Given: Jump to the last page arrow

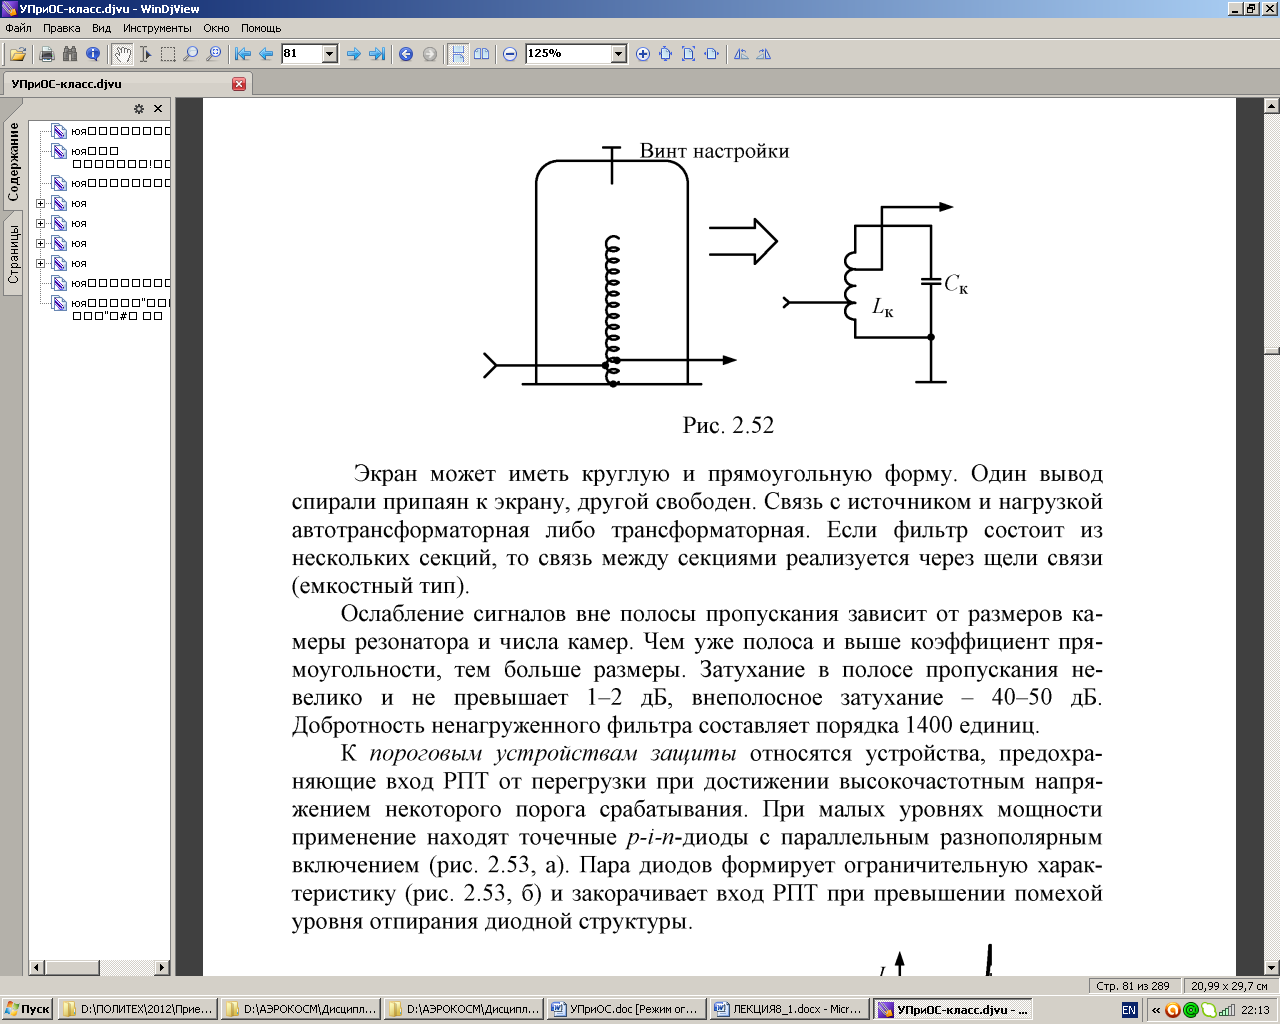Looking at the screenshot, I should point(377,54).
